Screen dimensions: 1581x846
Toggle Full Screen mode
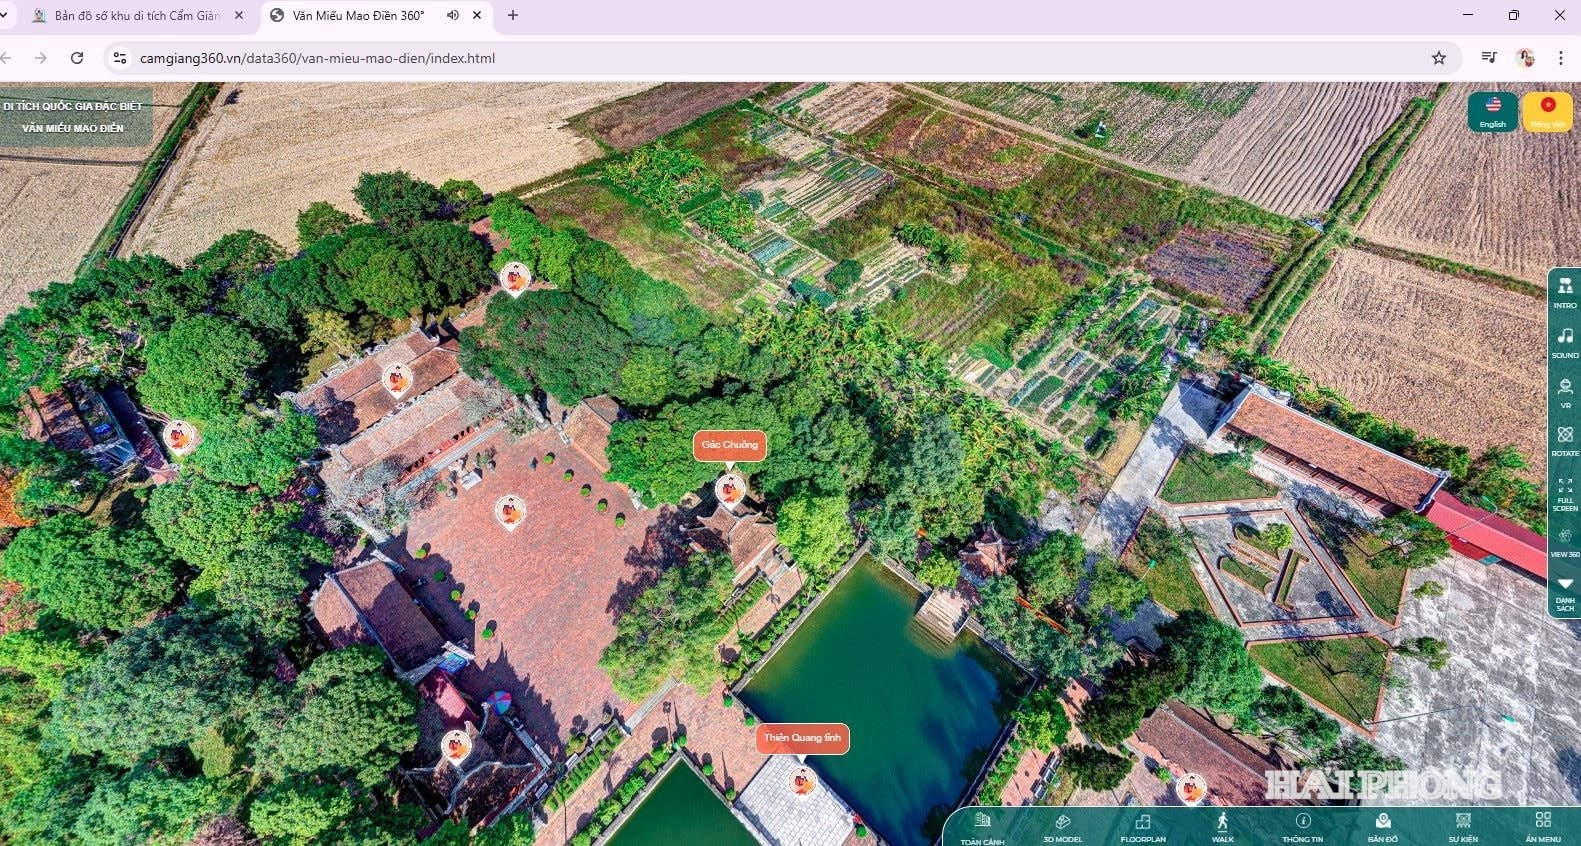(x=1565, y=492)
